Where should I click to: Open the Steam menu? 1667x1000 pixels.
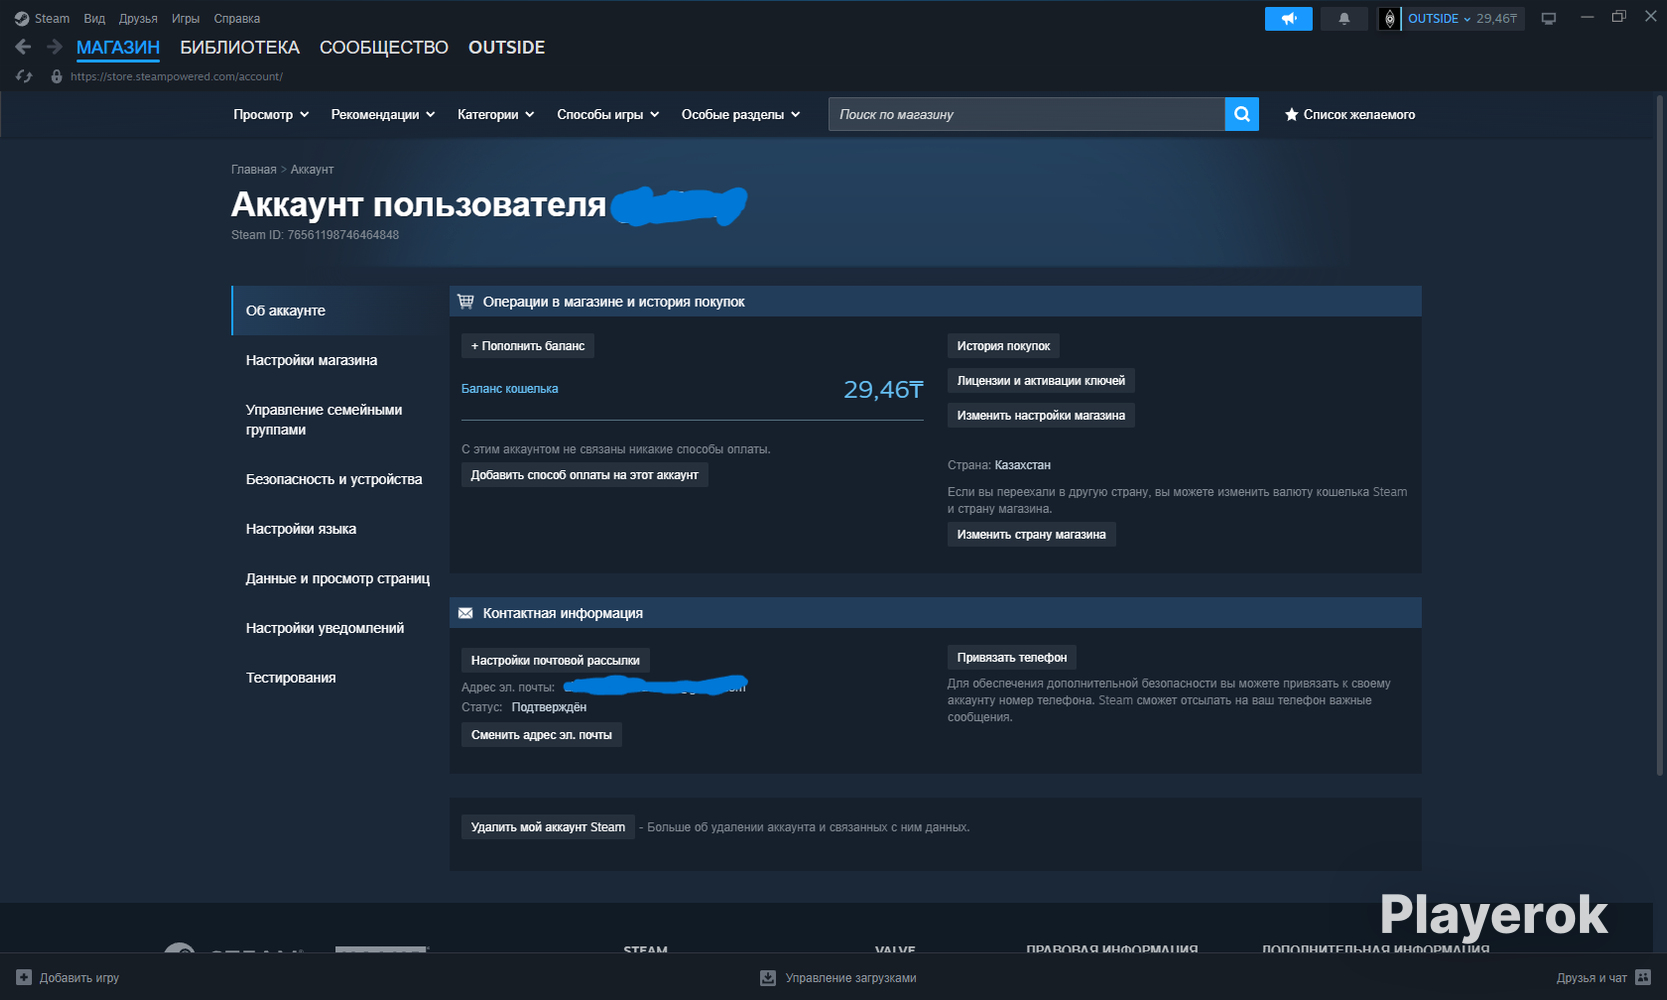(x=52, y=18)
